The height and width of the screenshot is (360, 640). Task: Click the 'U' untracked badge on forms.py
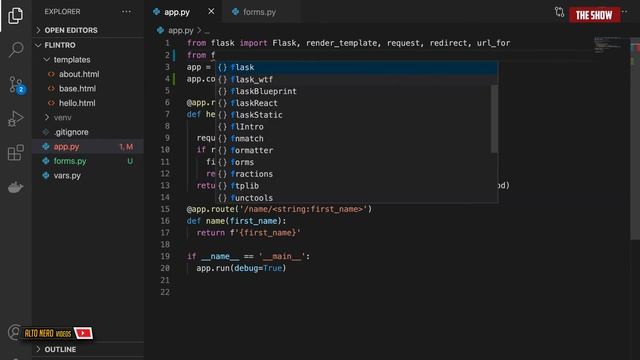tap(130, 161)
